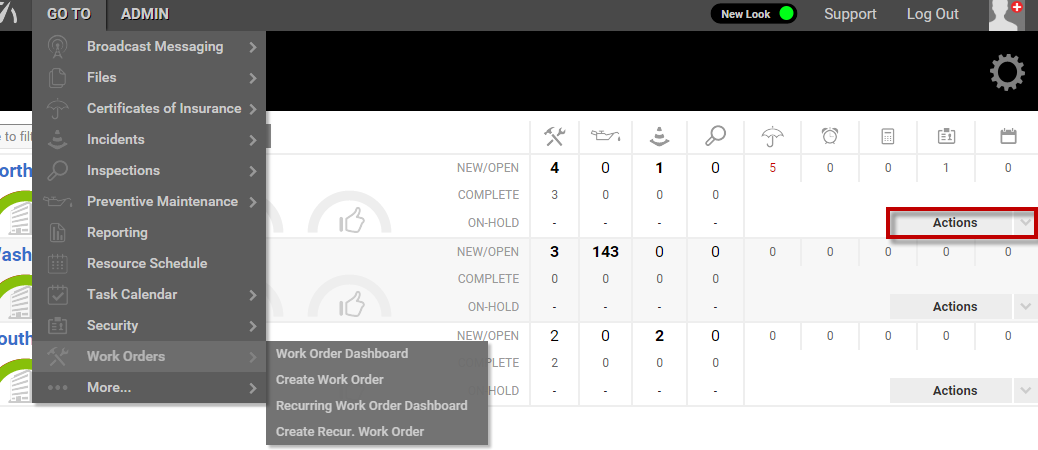This screenshot has width=1038, height=450.
Task: Click the Log Out link
Action: tap(933, 15)
